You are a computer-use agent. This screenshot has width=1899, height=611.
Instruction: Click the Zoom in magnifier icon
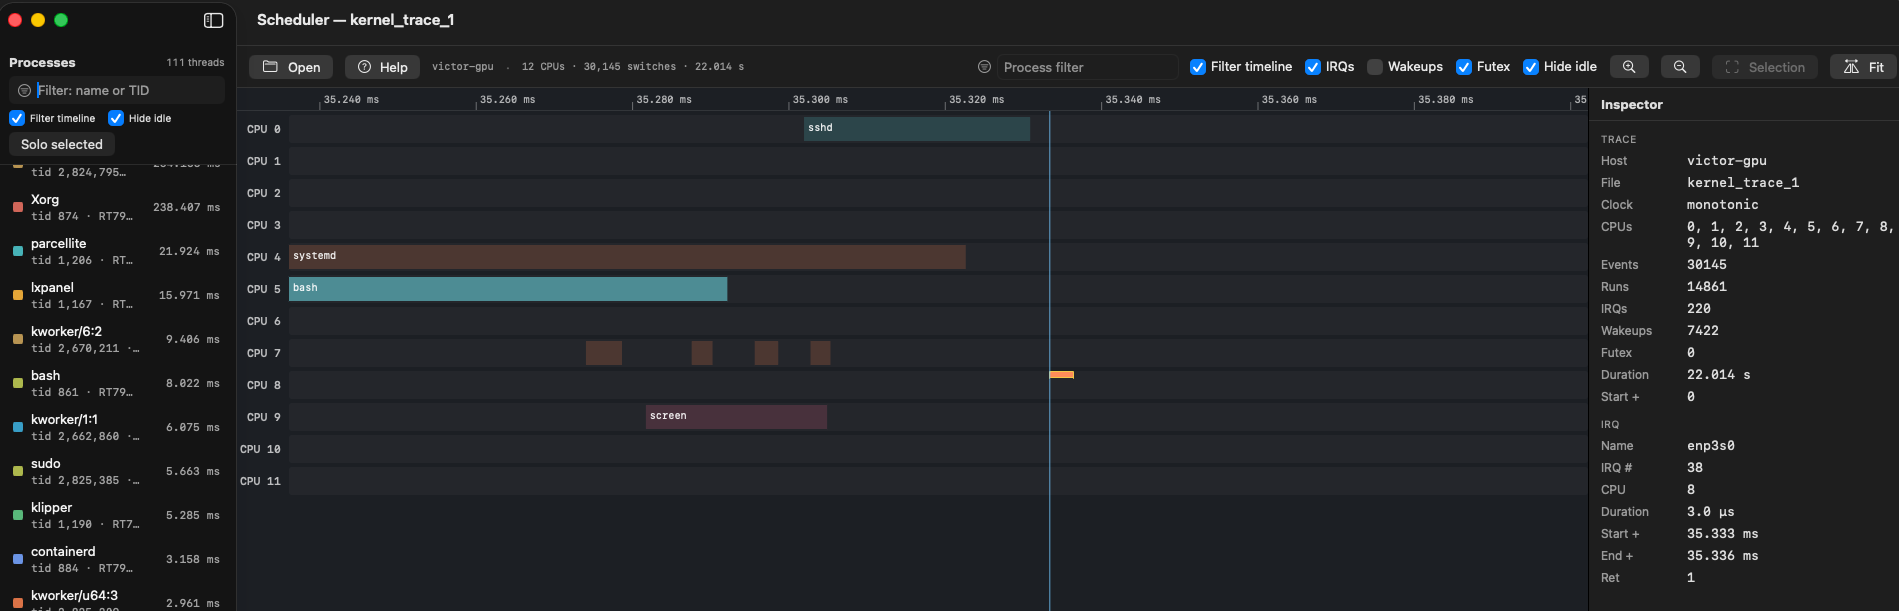pyautogui.click(x=1629, y=67)
